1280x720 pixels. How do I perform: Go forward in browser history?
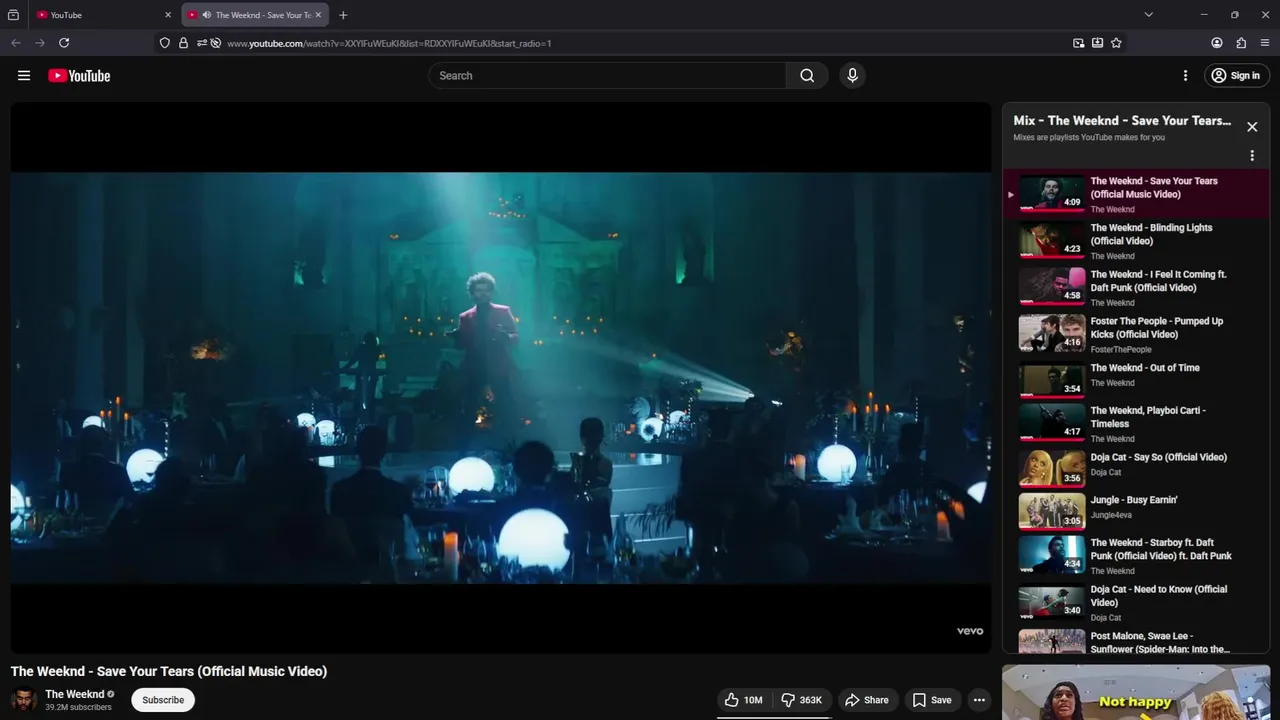click(40, 43)
